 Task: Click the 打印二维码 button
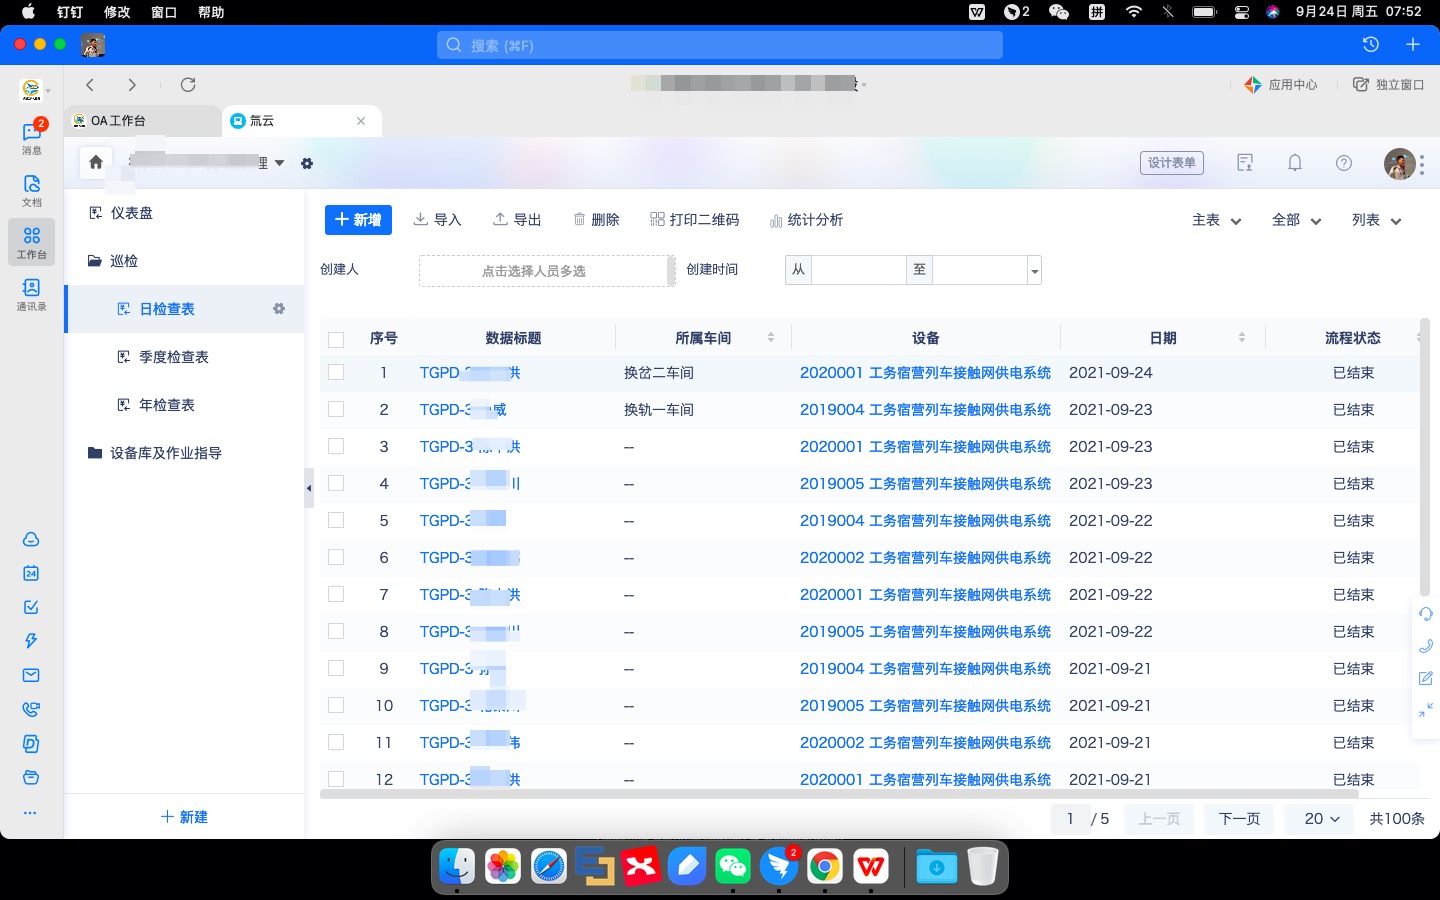(694, 220)
